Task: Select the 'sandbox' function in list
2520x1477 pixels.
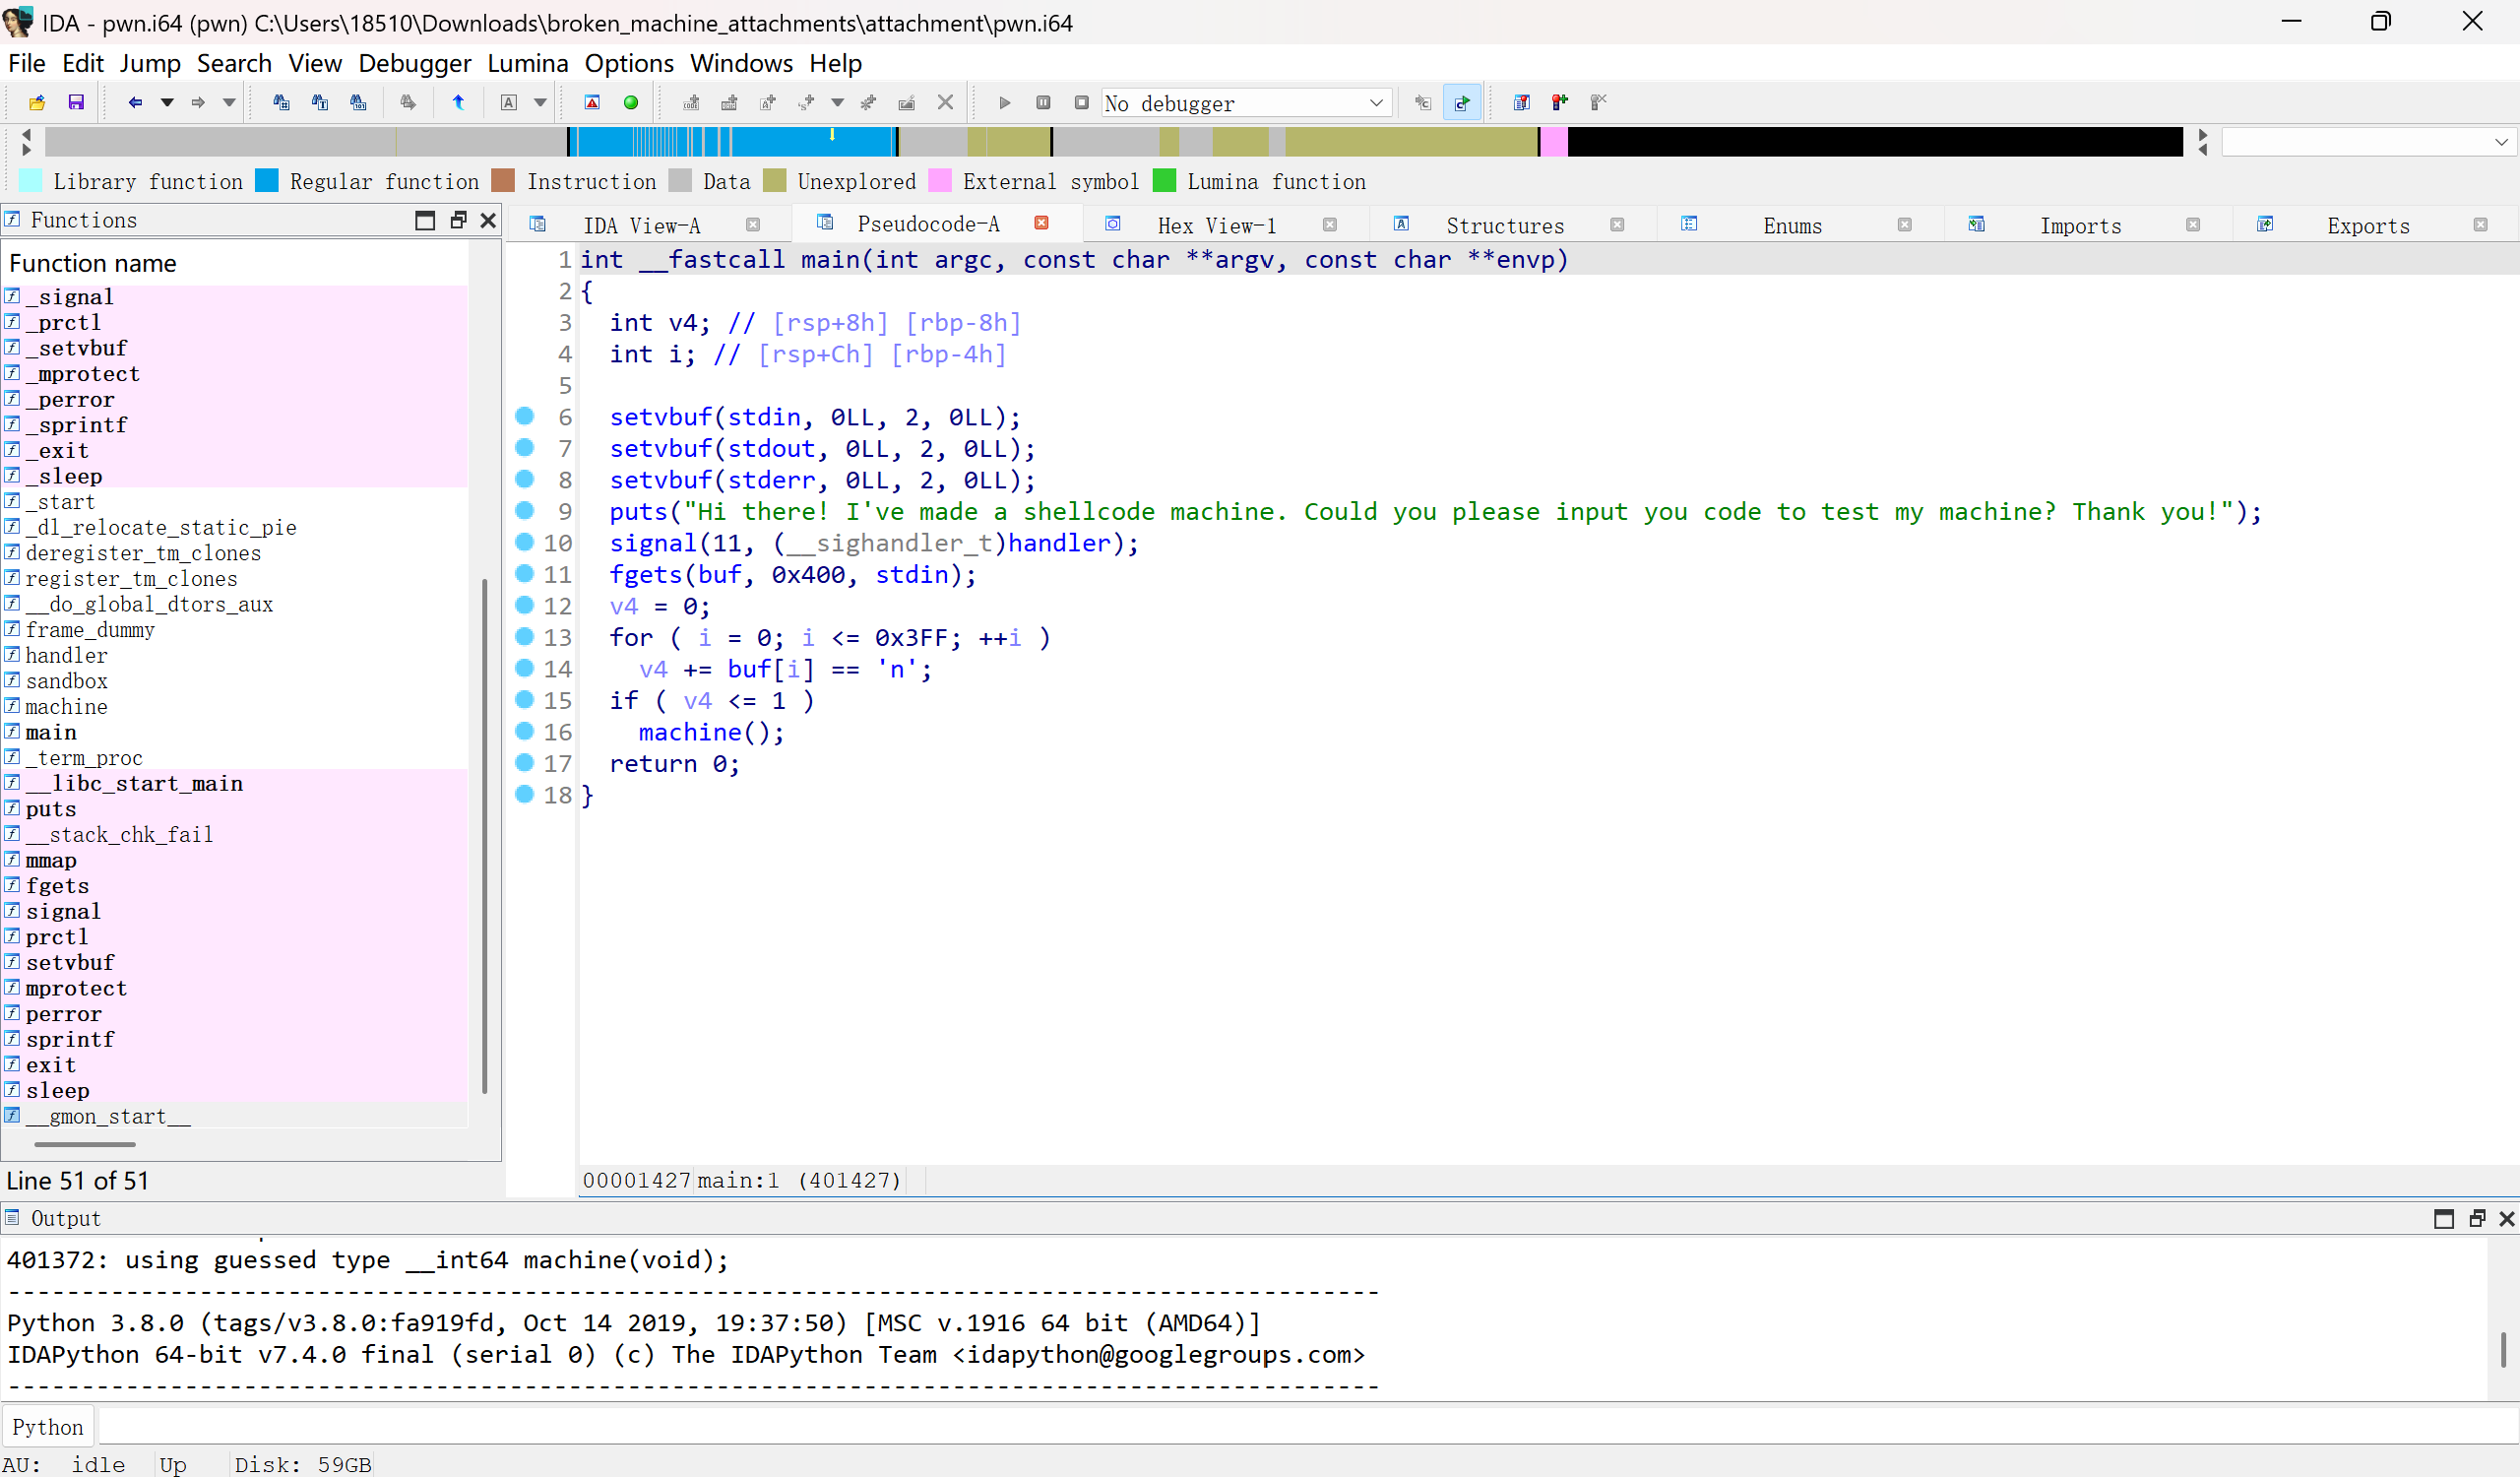Action: point(235,681)
